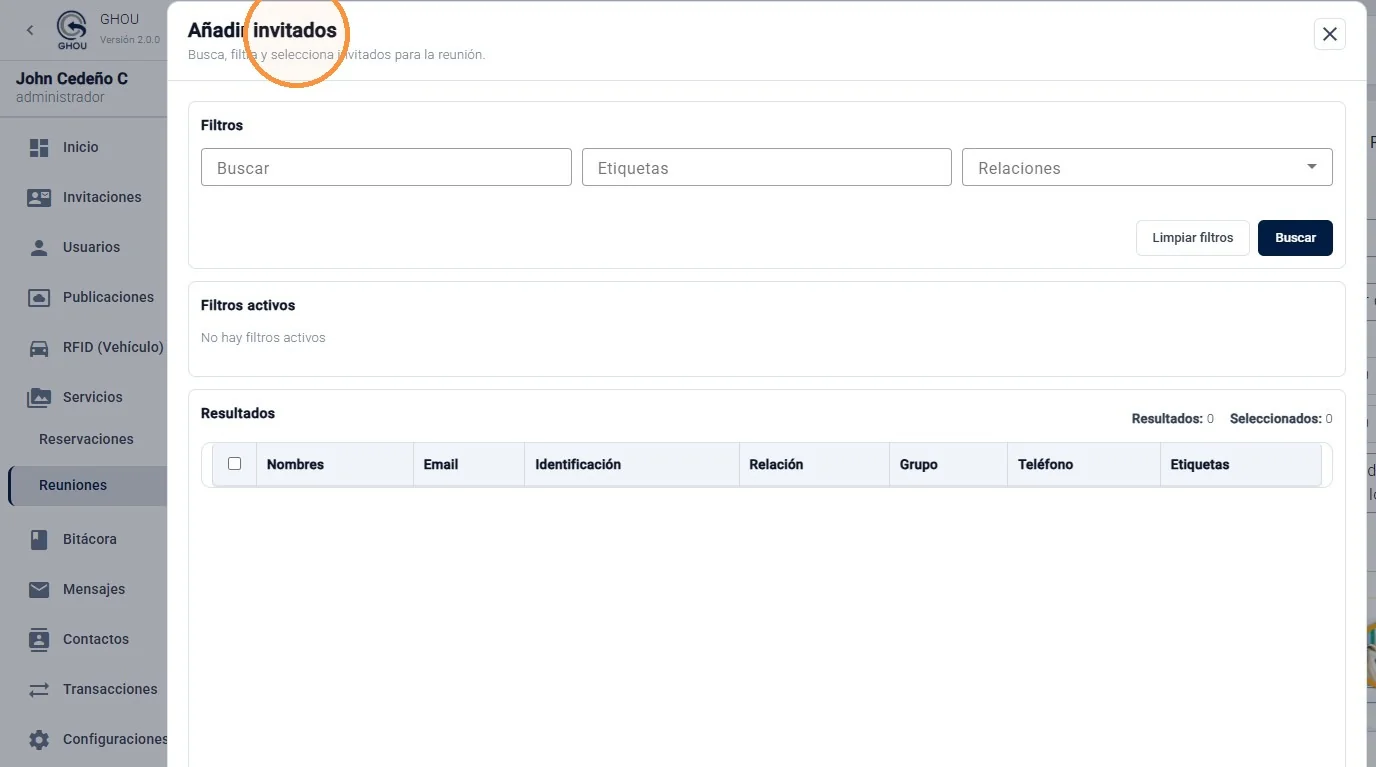Click the Invitaciones card icon
The width and height of the screenshot is (1376, 767).
click(x=39, y=197)
